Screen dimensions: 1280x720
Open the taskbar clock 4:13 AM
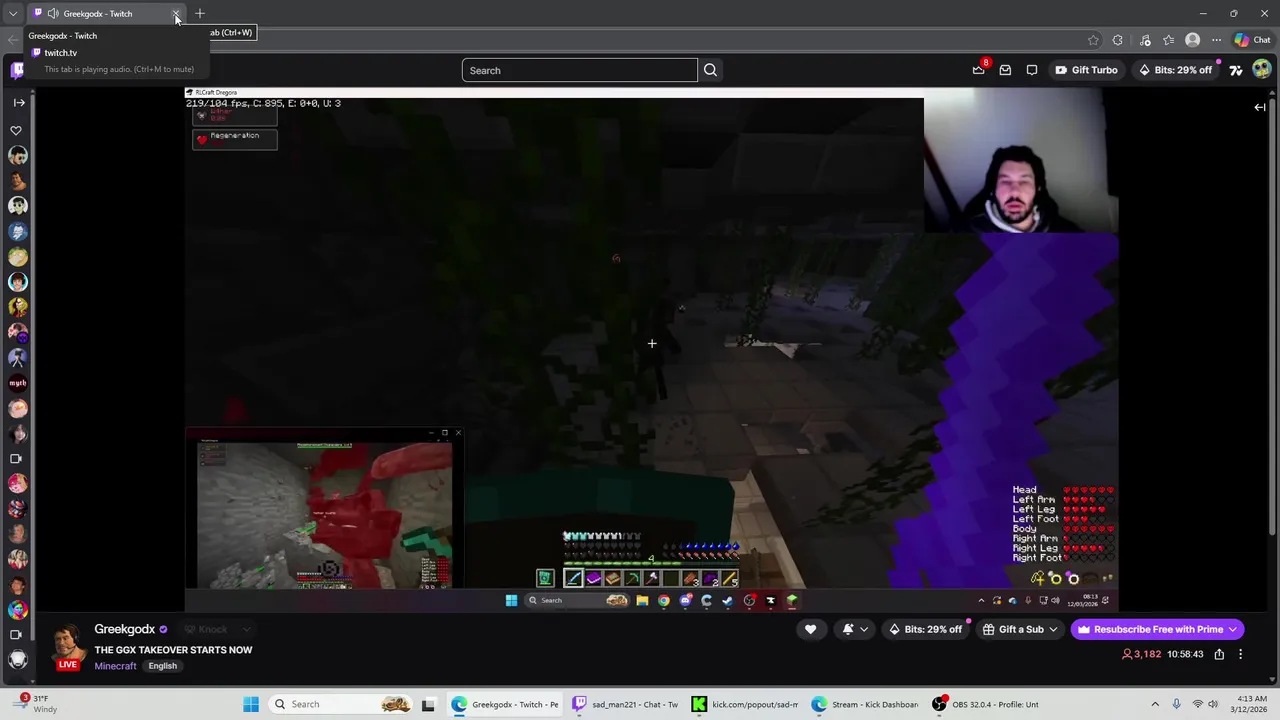click(x=1252, y=704)
